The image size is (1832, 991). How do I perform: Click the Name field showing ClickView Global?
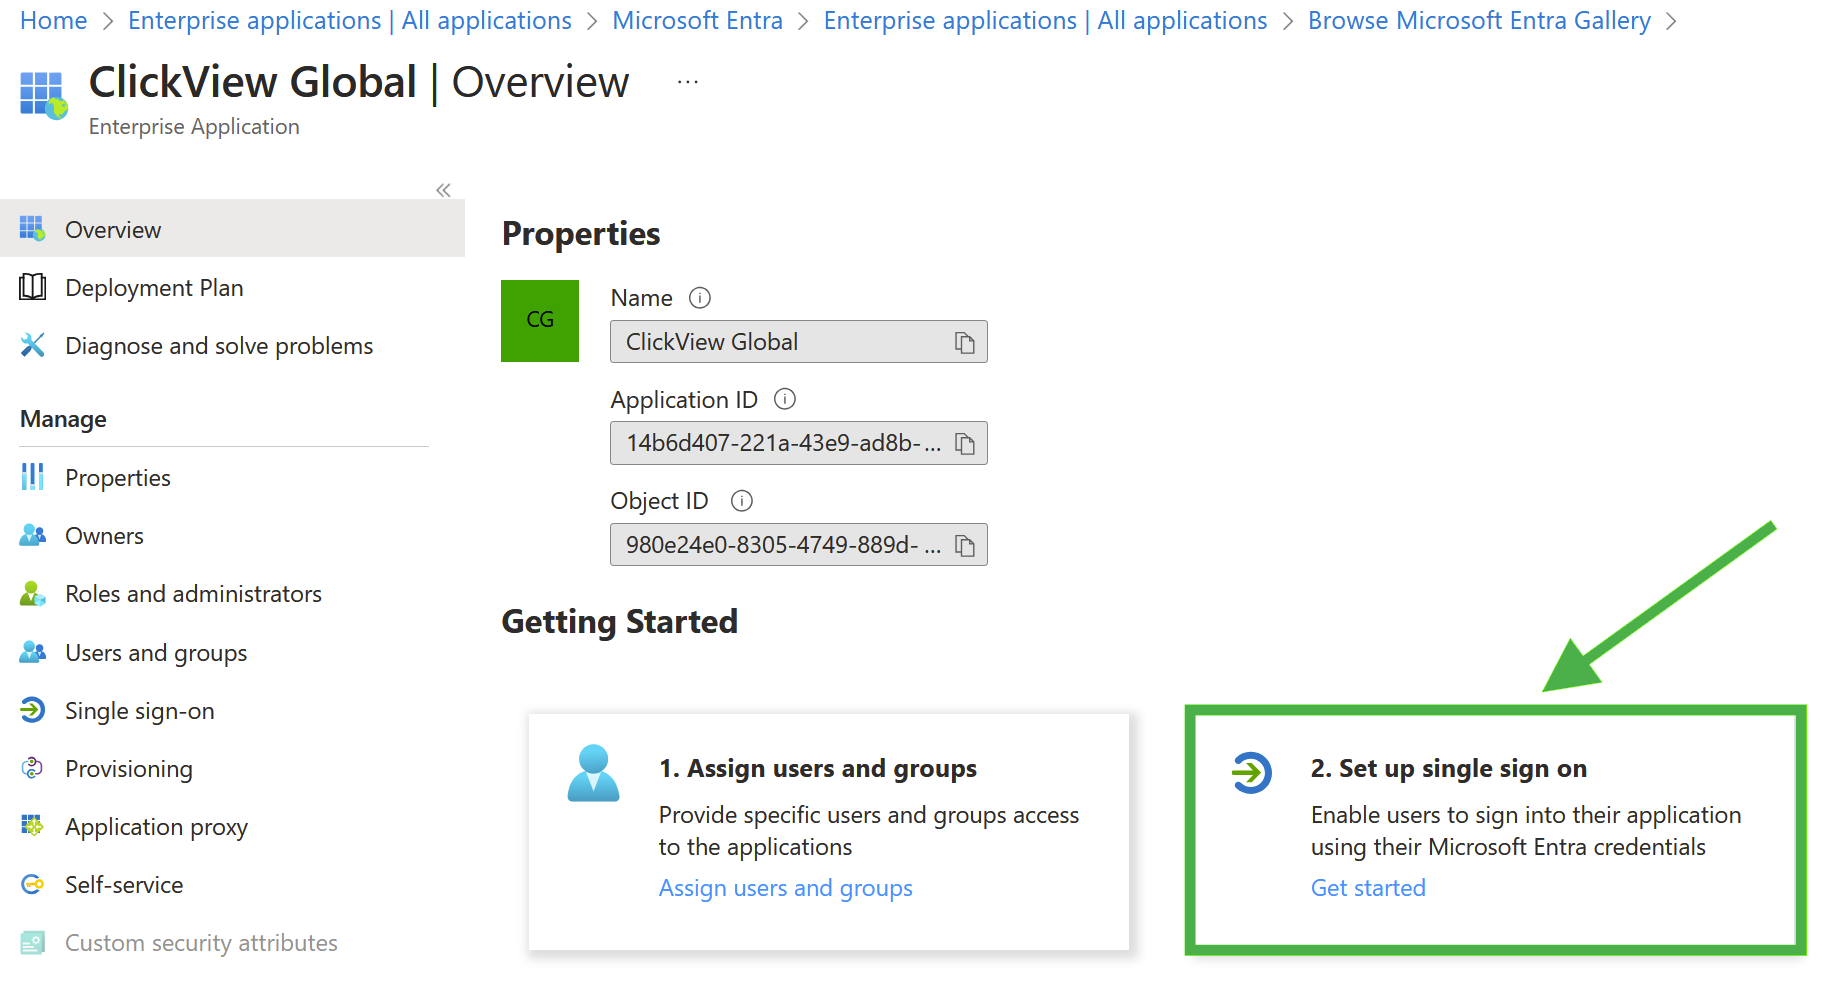pos(798,342)
